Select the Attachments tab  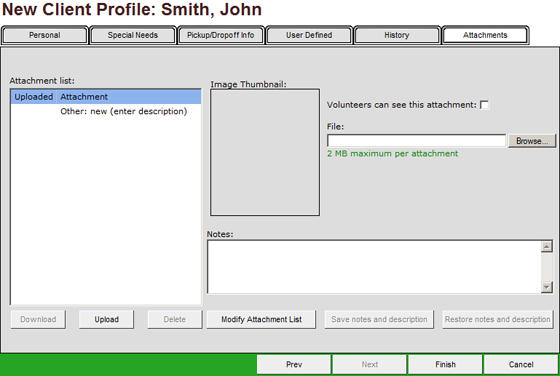485,35
